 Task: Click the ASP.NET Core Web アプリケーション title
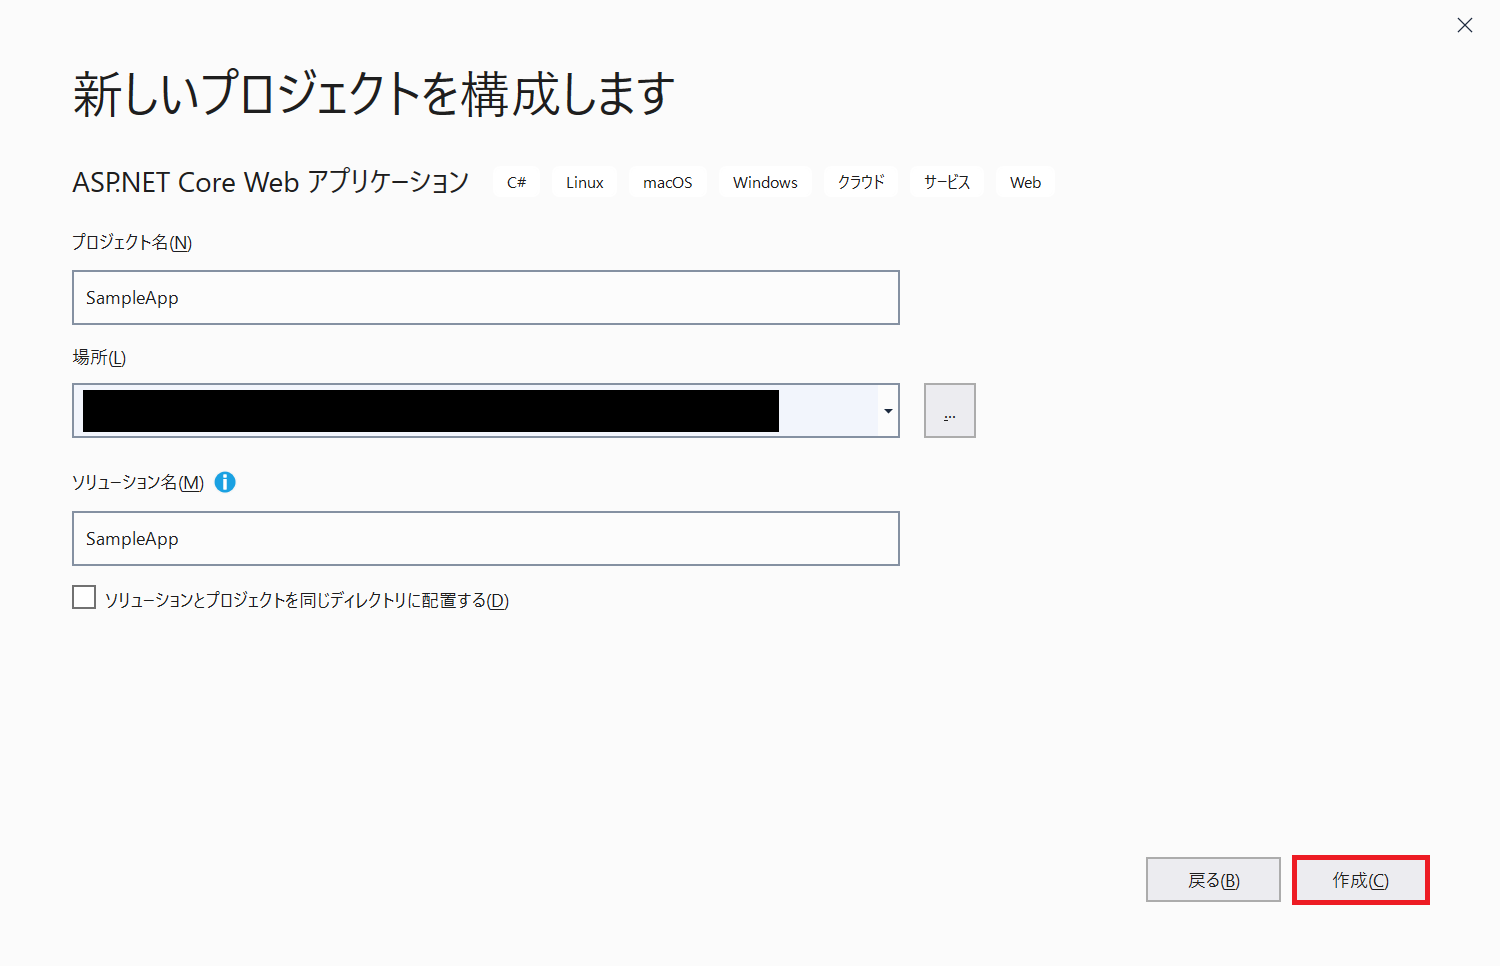271,182
